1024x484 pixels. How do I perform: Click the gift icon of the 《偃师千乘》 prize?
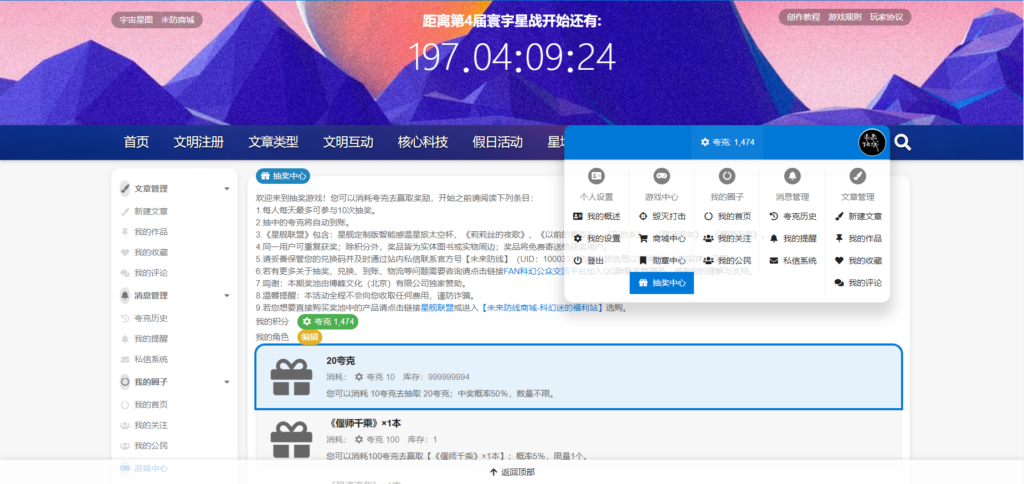291,439
